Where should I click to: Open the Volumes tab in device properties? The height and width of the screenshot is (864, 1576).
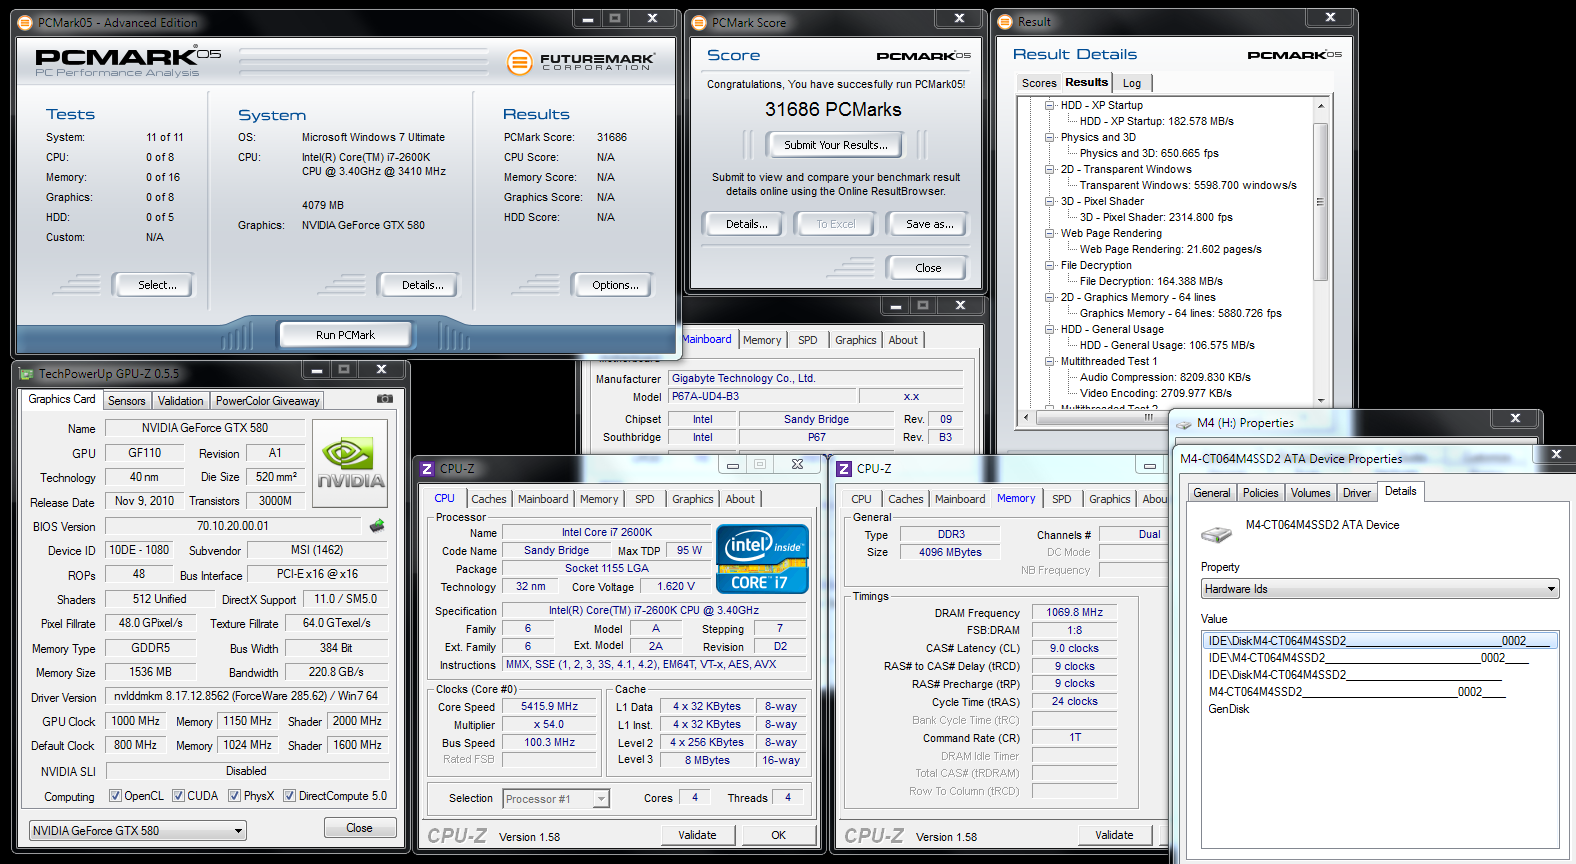pos(1310,493)
